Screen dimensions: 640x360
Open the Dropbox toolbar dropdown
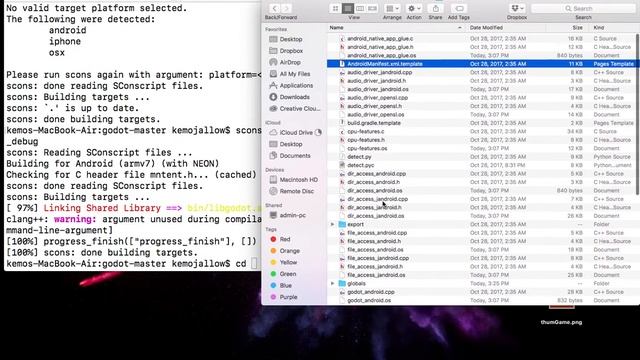pos(517,8)
